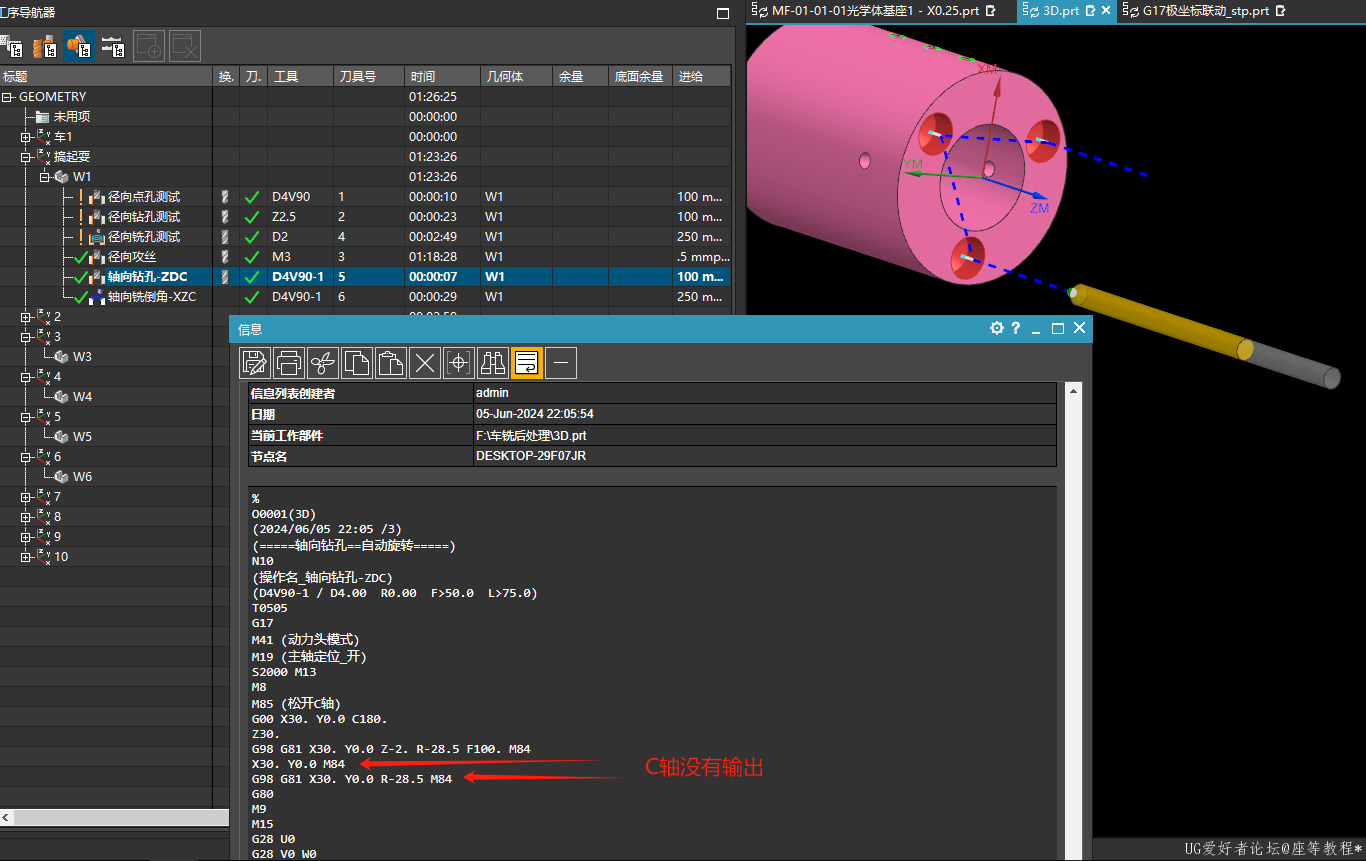This screenshot has height=861, width=1366.
Task: Collapse node 3 in the tree
Action: (26, 337)
